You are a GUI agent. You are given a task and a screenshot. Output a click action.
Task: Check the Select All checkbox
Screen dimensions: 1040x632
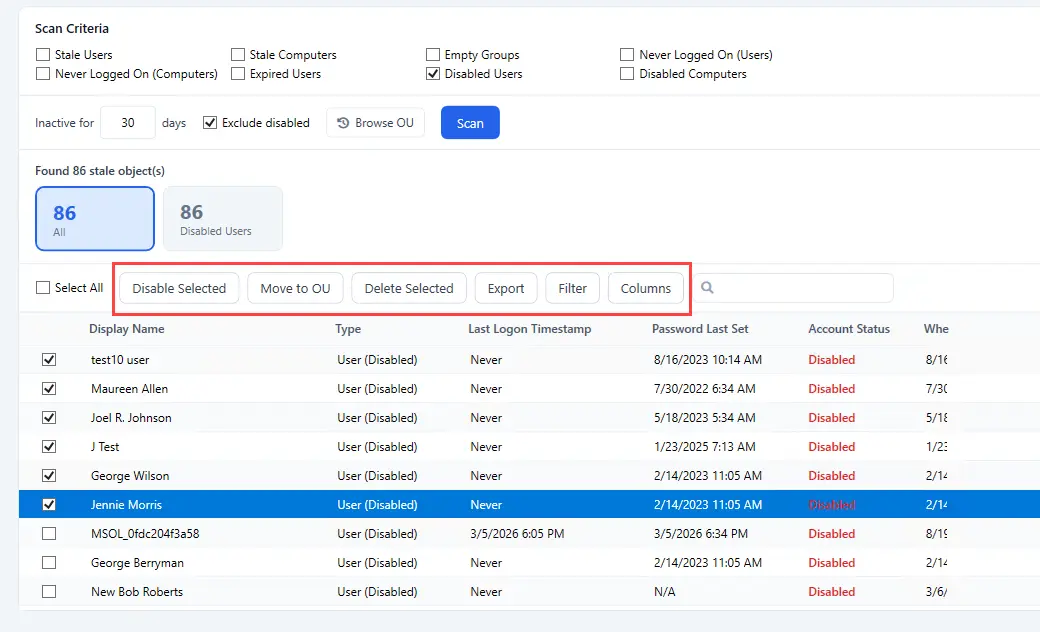43,288
